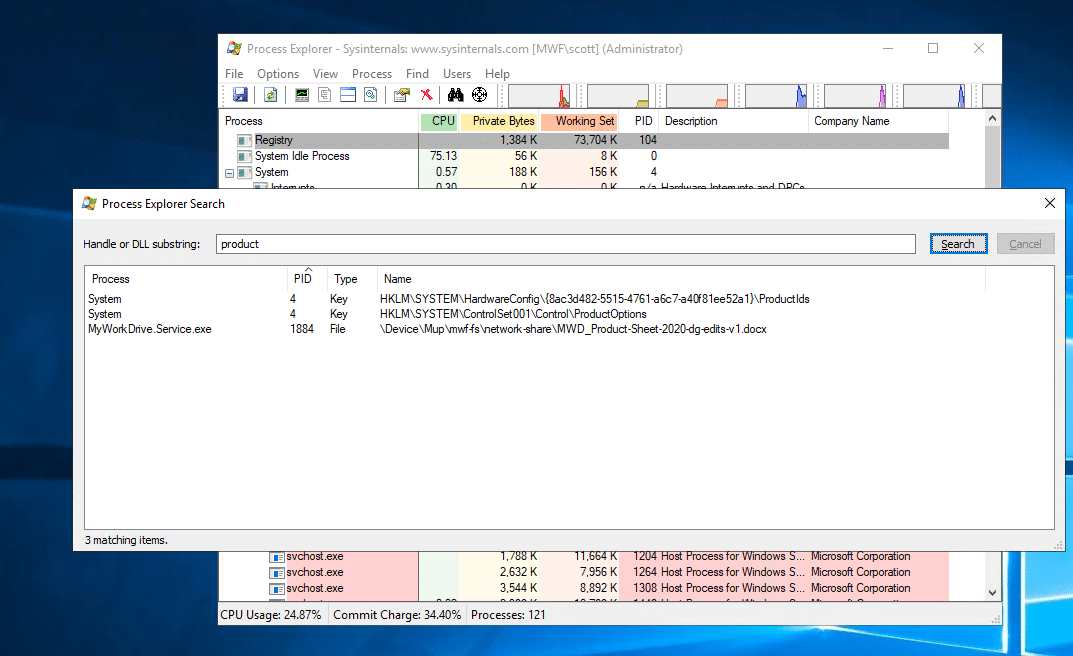Open the Options menu
The image size is (1073, 656).
[x=278, y=74]
